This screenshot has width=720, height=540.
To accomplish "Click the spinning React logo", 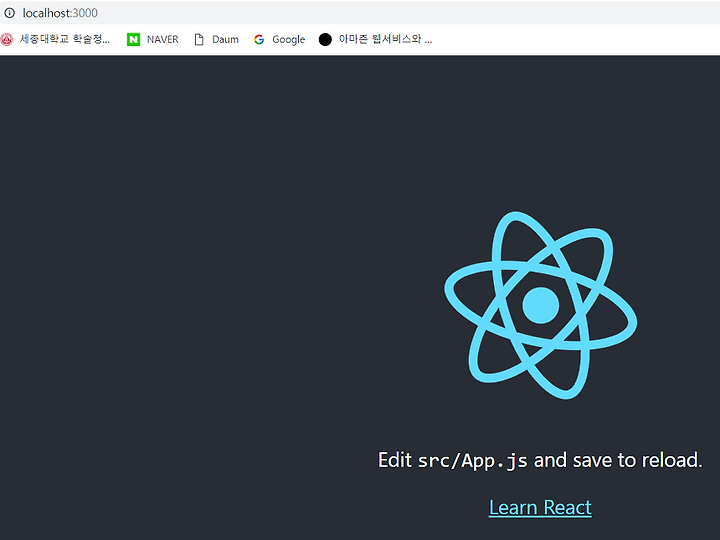I will [x=540, y=305].
